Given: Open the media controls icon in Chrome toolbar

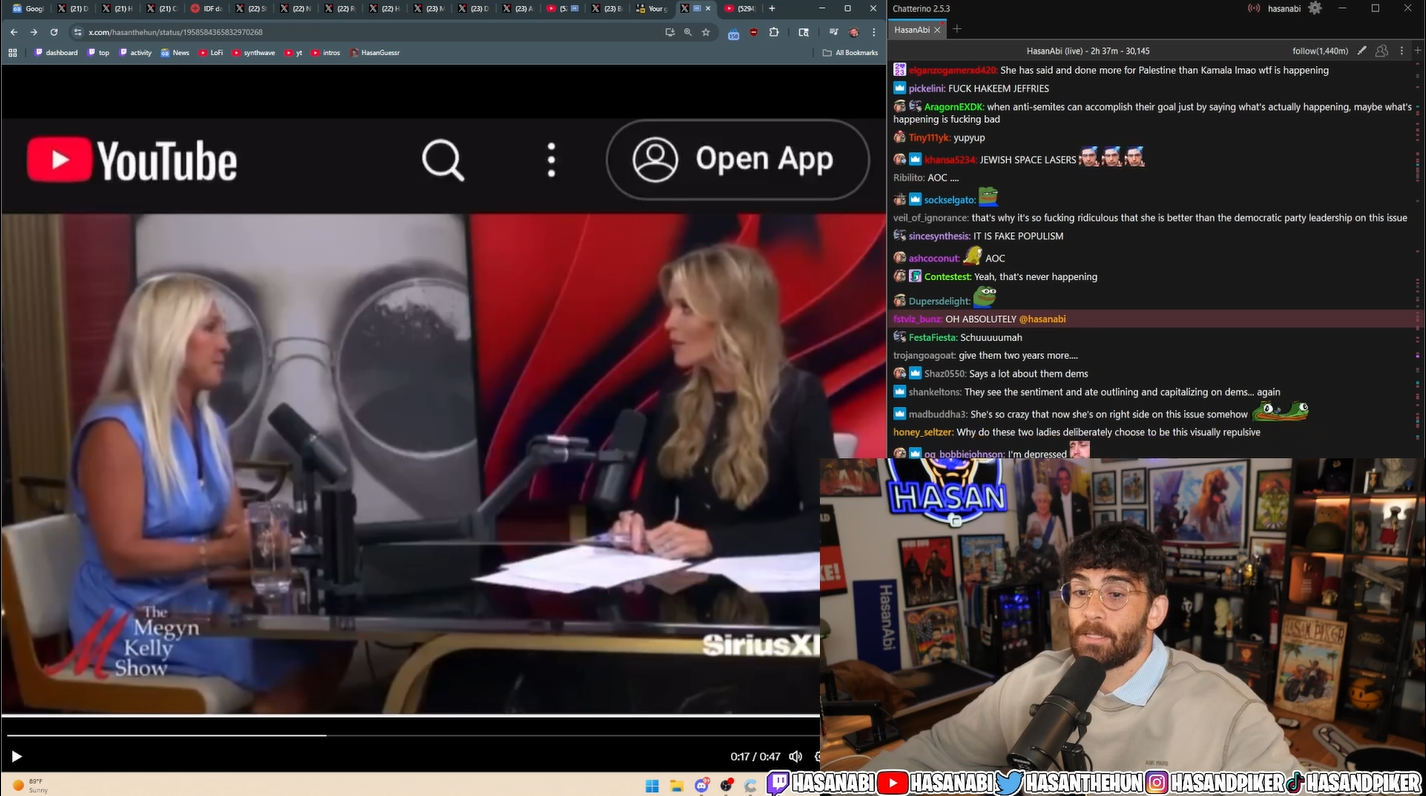Looking at the screenshot, I should [834, 32].
